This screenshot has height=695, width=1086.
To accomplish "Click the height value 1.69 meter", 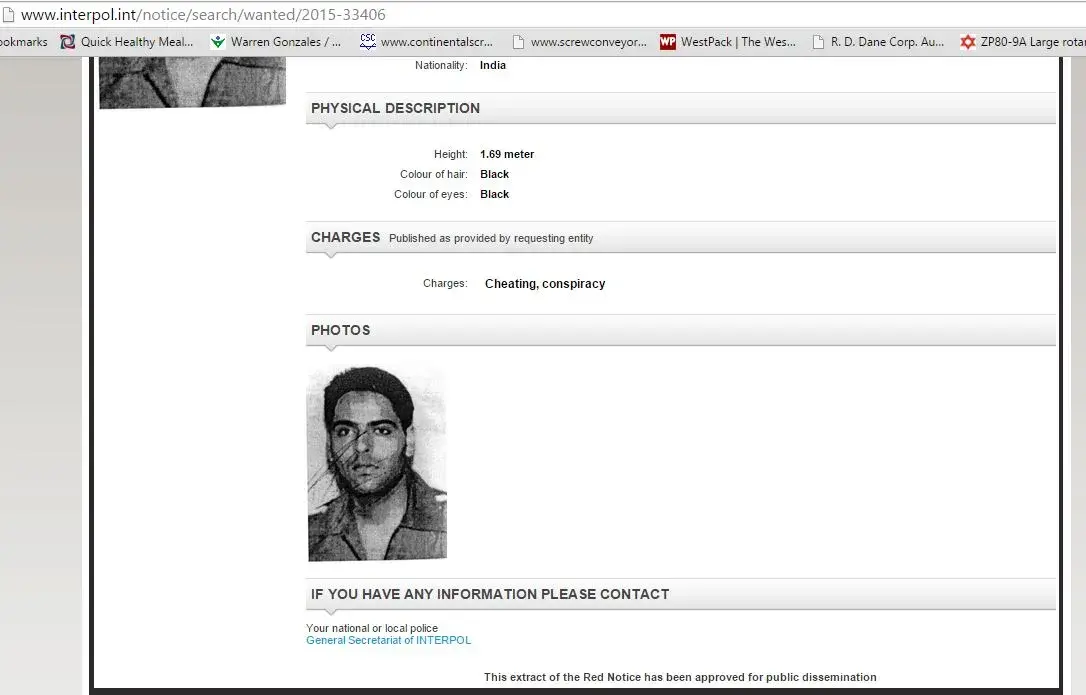I will click(507, 155).
